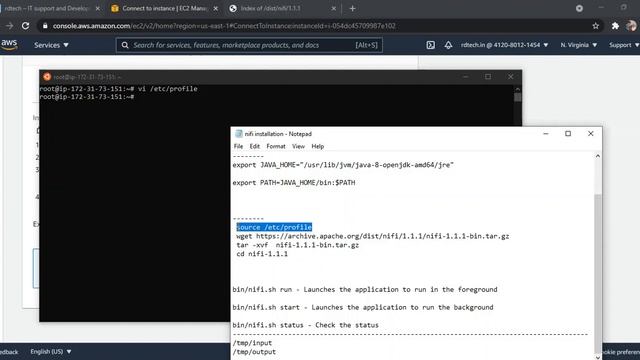Viewport: 640px width, 360px height.
Task: Click the 'tar -xvf nifi-1.1.1-bin.tar.gz' line
Action: tap(298, 245)
